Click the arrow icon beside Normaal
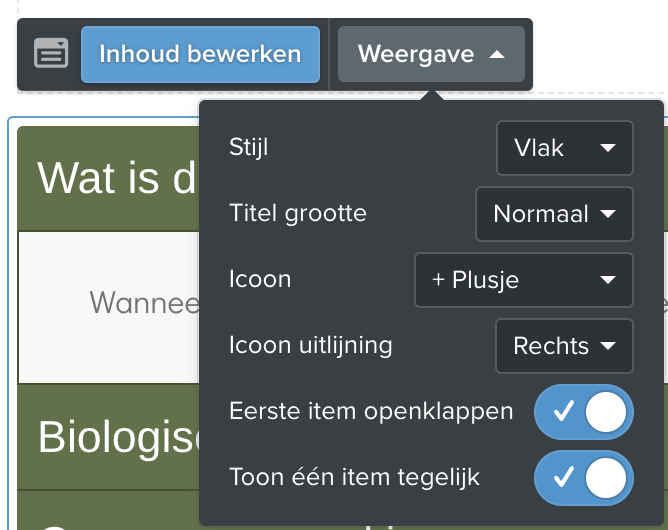Image resolution: width=668 pixels, height=530 pixels. pyautogui.click(x=608, y=214)
